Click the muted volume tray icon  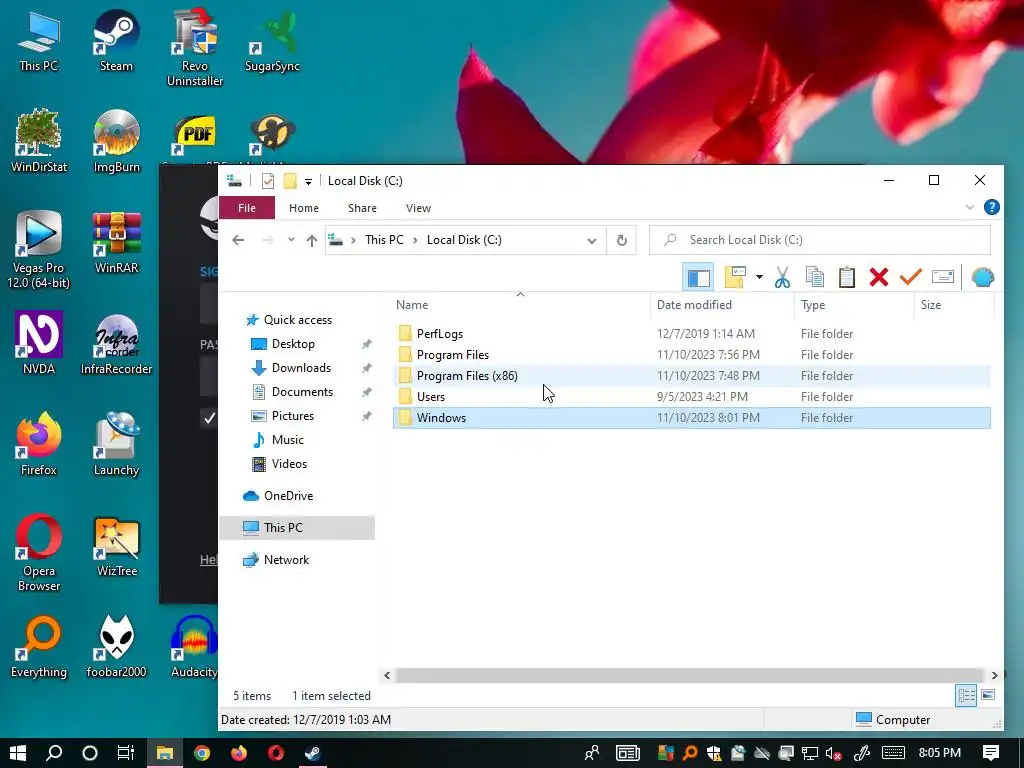(x=833, y=754)
